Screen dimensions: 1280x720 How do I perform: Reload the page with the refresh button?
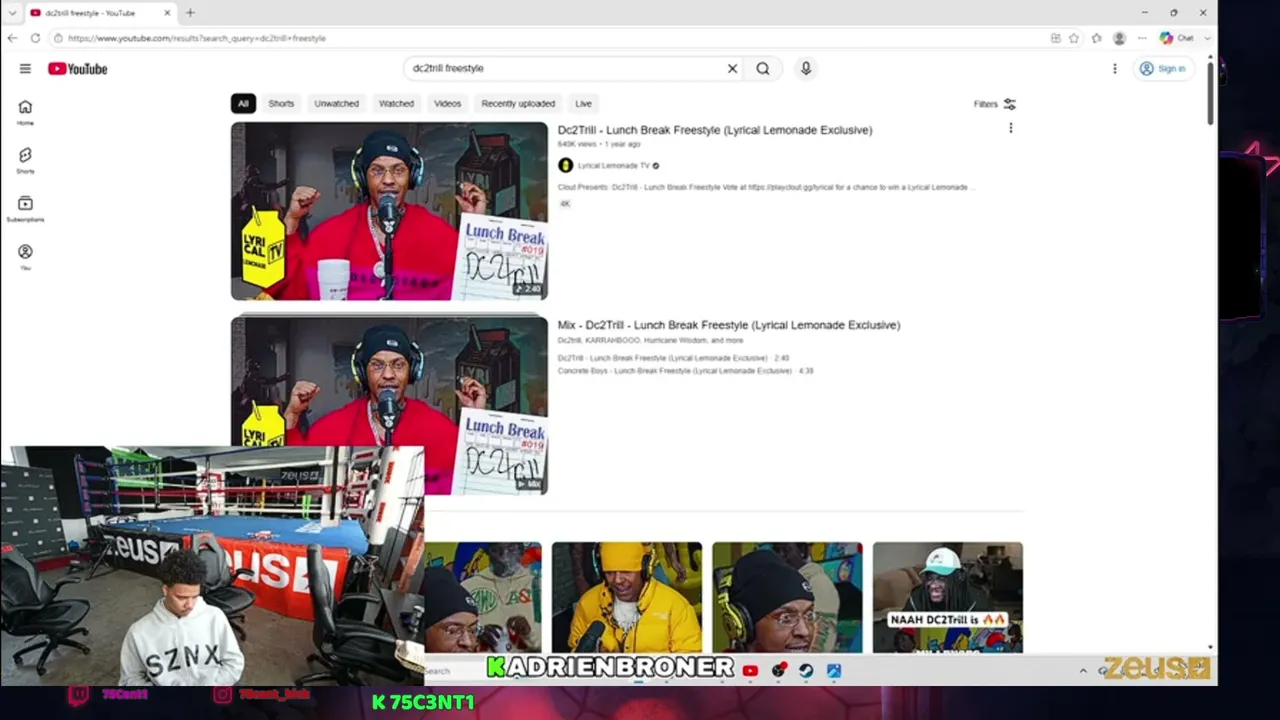coord(35,38)
